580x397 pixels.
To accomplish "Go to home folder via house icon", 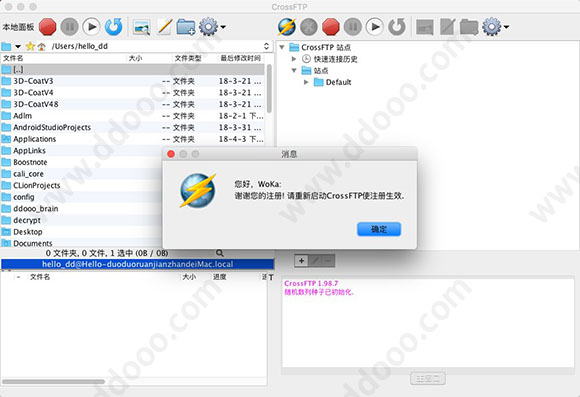I will click(41, 46).
